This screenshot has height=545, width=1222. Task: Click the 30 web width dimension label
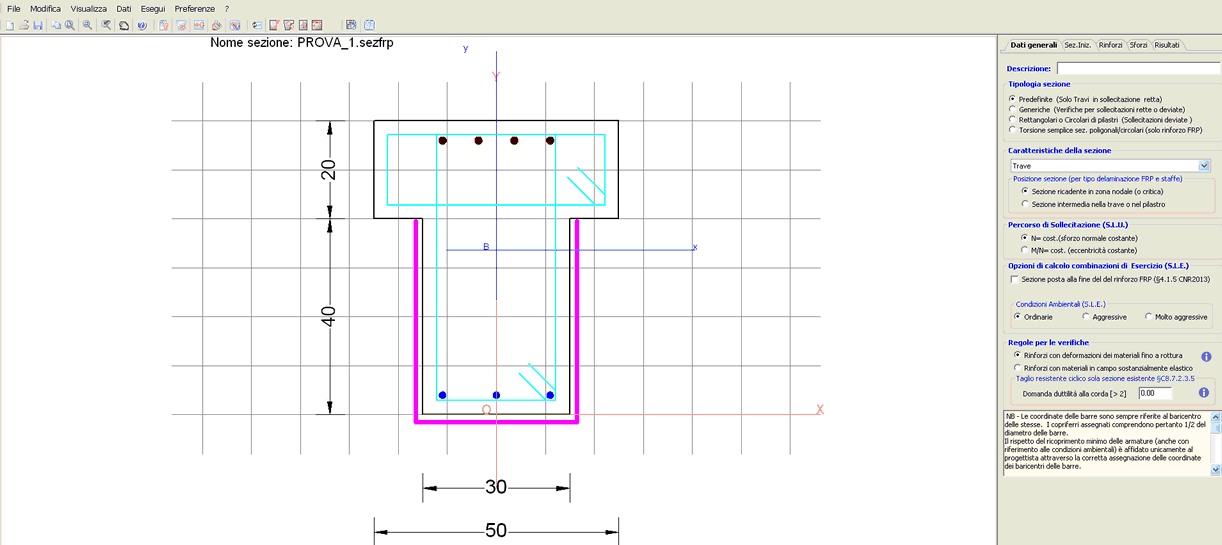[x=496, y=488]
